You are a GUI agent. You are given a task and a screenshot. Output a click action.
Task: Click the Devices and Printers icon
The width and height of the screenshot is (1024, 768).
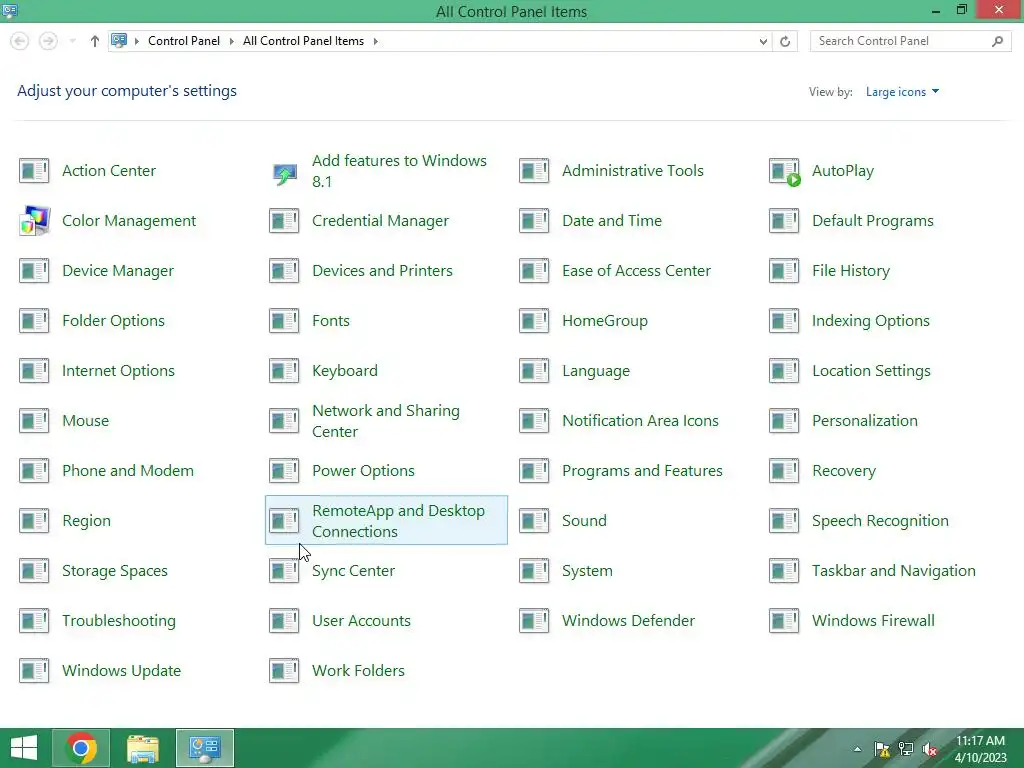pyautogui.click(x=284, y=271)
